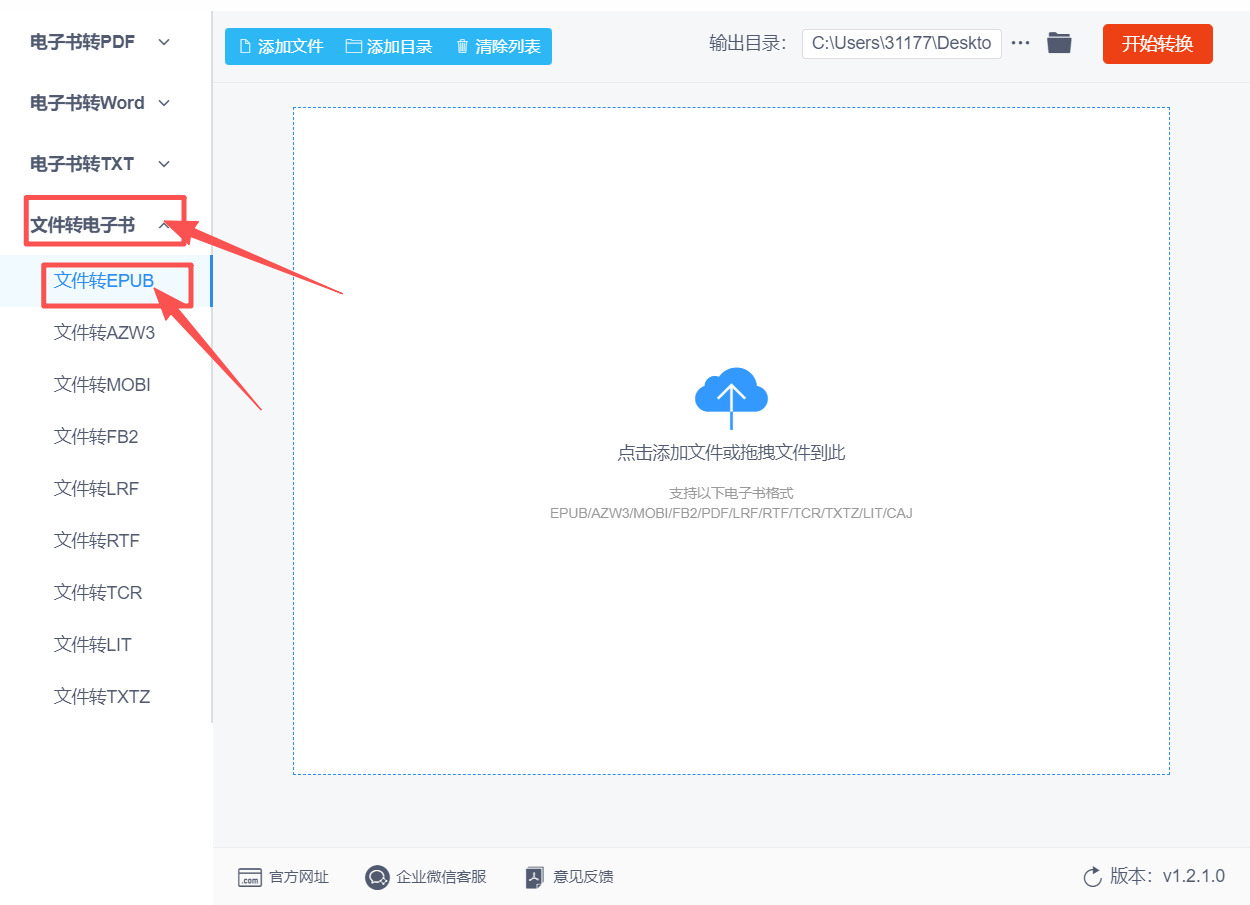Expand the 电子书转Word chevron
This screenshot has width=1250, height=905.
[x=165, y=103]
